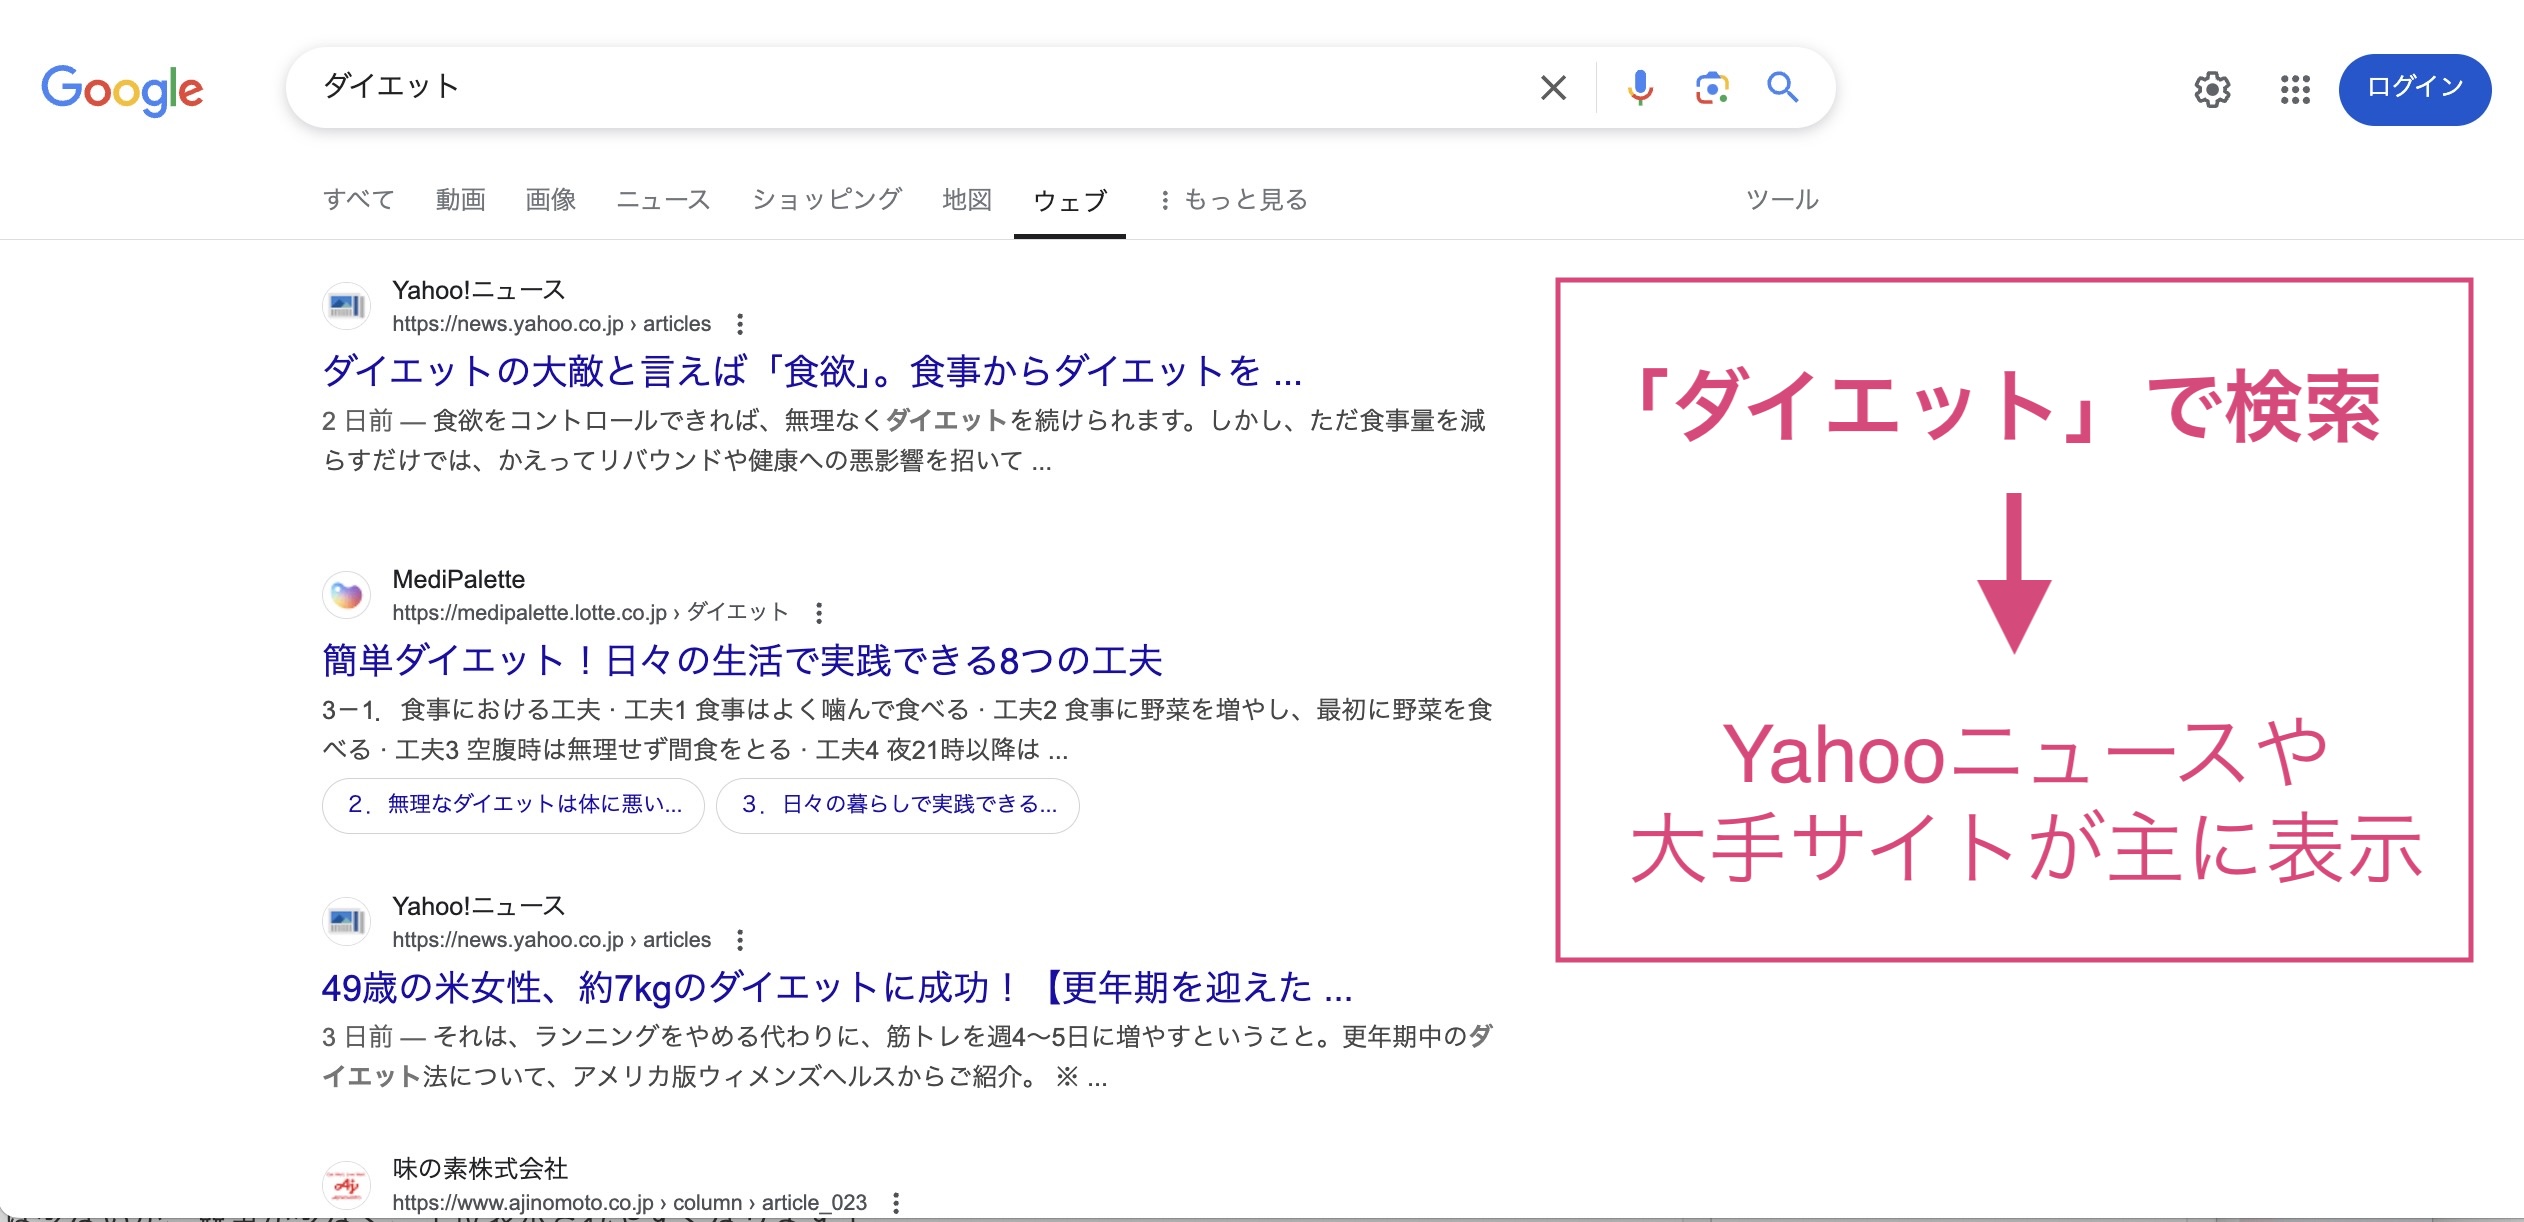The width and height of the screenshot is (2524, 1222).
Task: Open the ツール options
Action: tap(1782, 200)
